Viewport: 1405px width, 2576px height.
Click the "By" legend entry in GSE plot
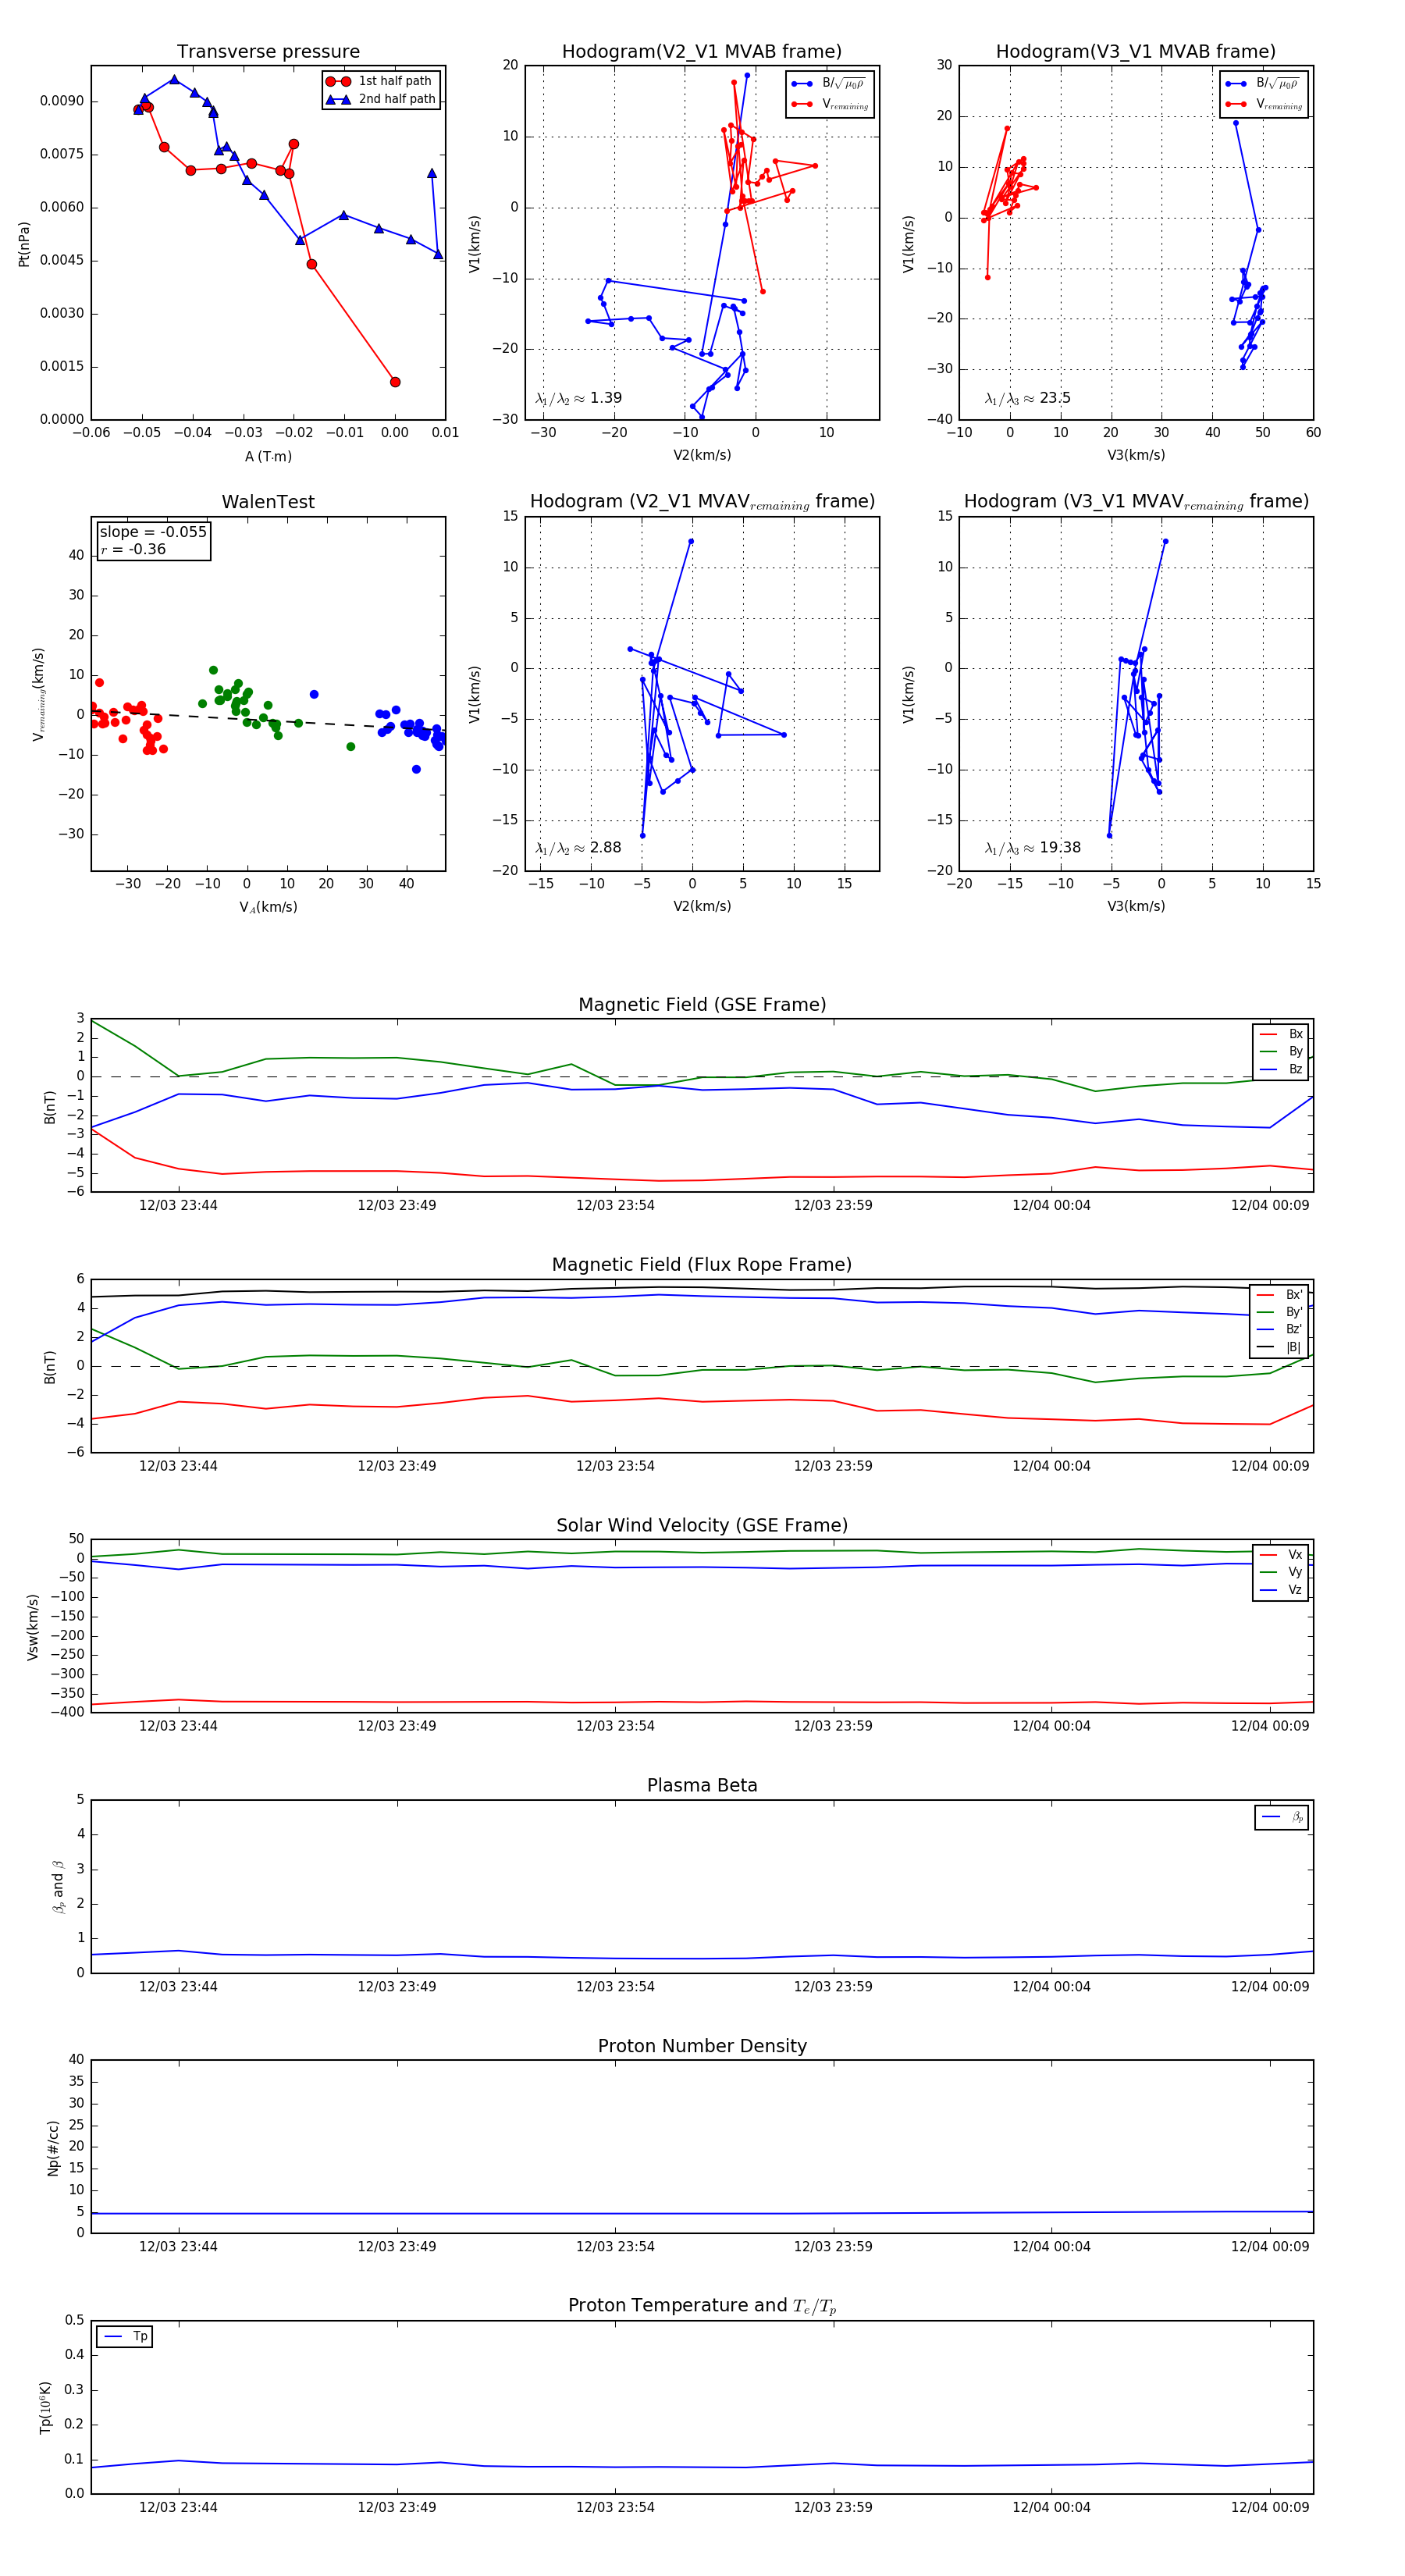pos(1281,1051)
